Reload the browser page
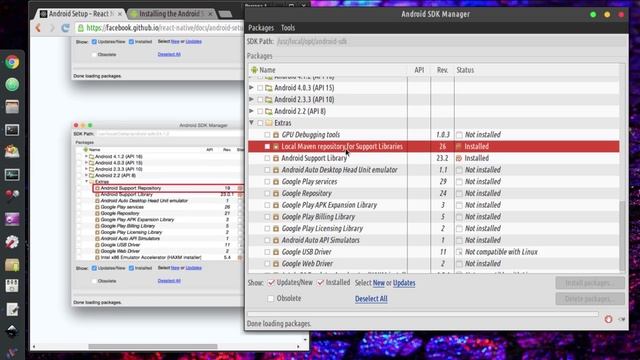 pyautogui.click(x=65, y=28)
